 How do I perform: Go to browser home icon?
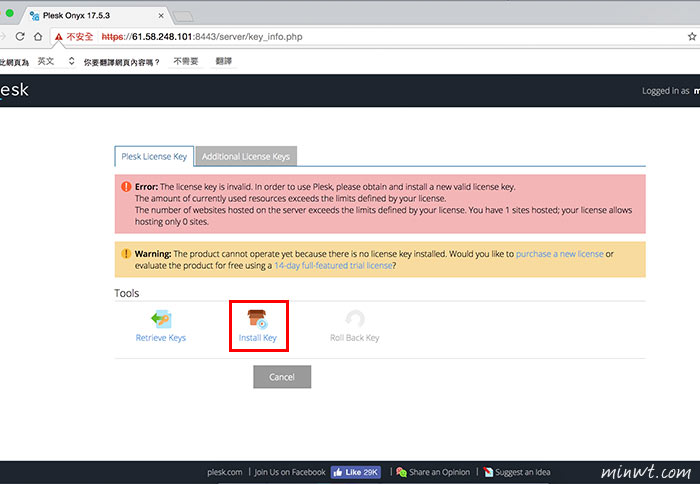coord(38,37)
